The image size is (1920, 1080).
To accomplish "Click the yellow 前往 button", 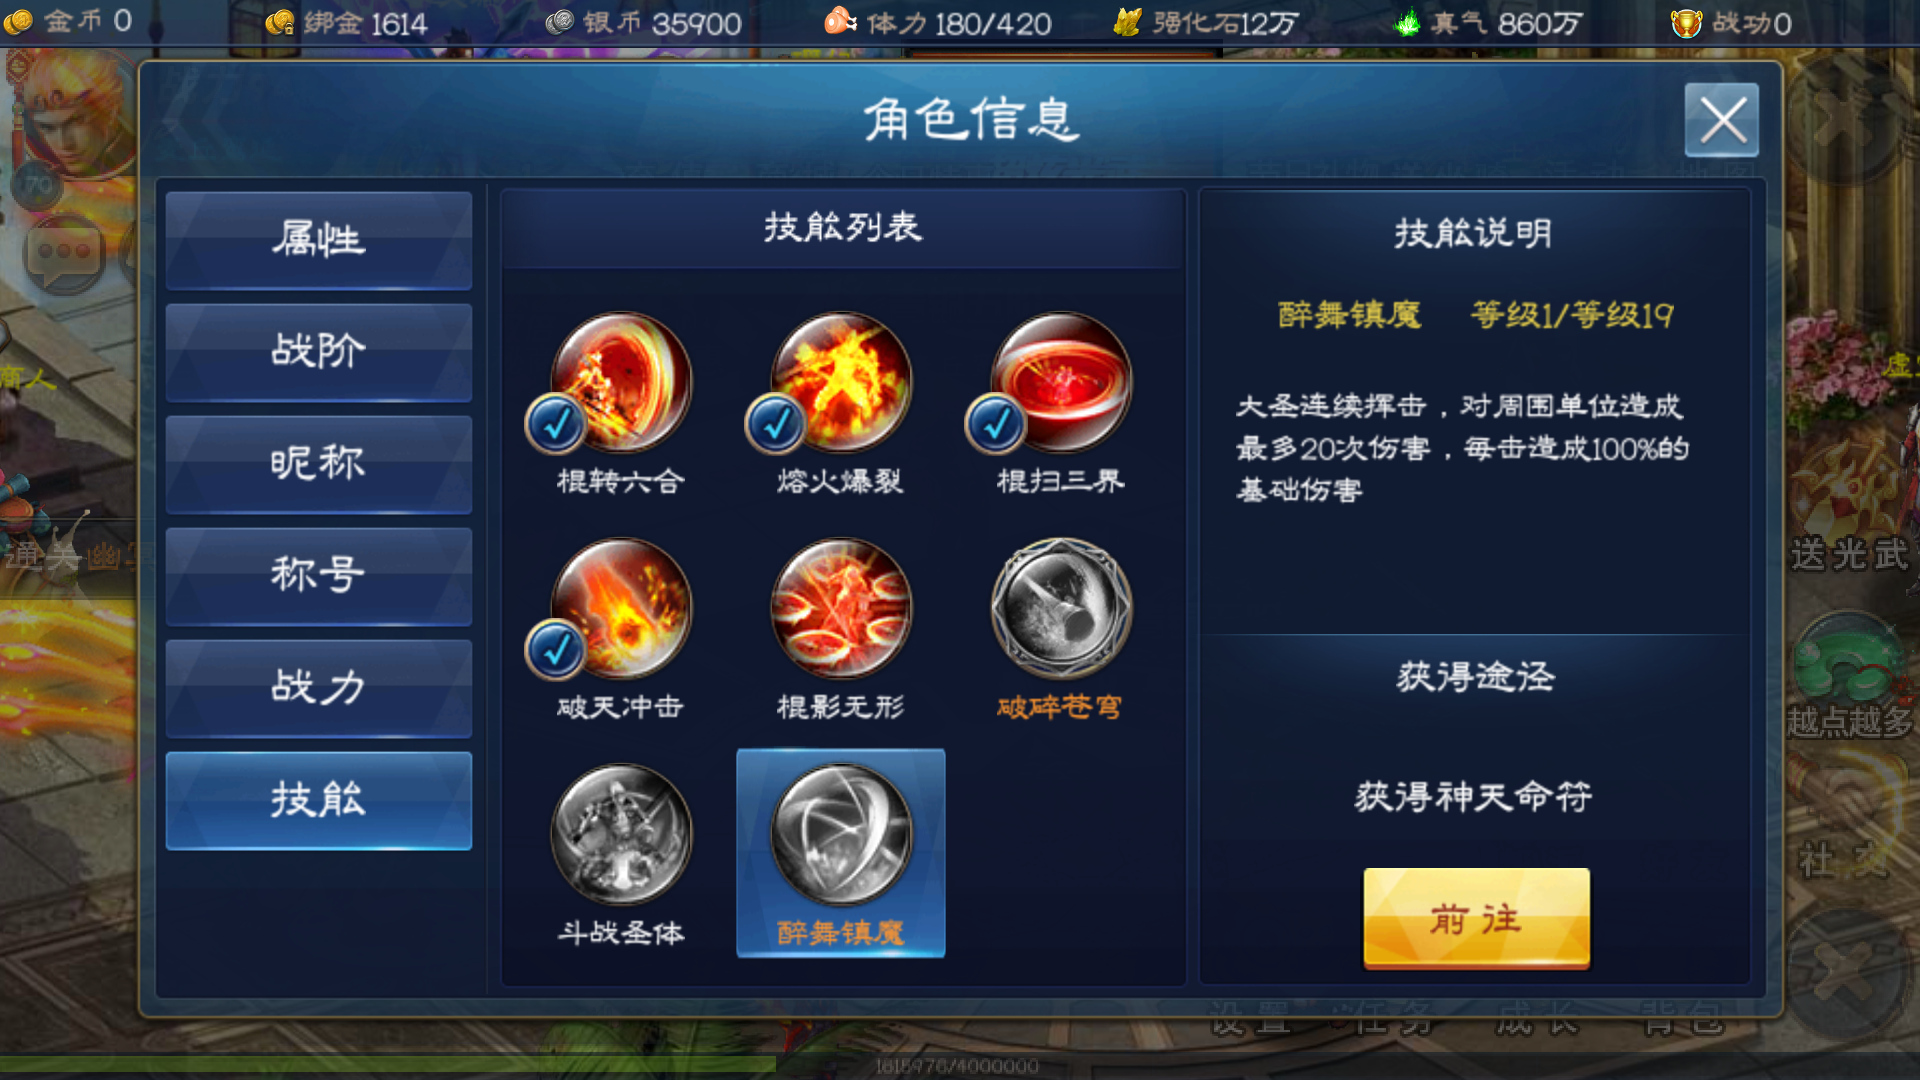I will (x=1476, y=918).
